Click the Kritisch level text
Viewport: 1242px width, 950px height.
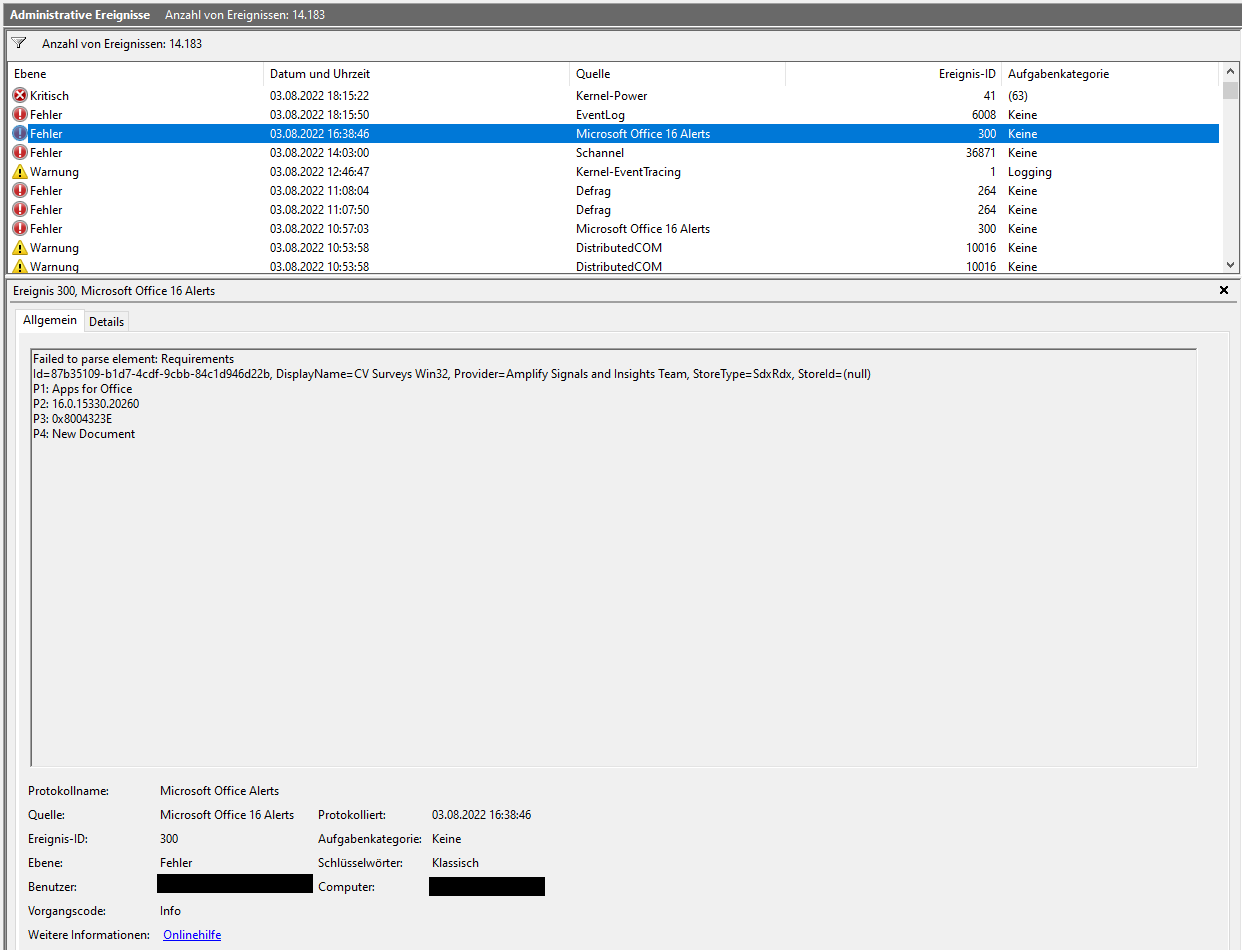click(x=49, y=96)
